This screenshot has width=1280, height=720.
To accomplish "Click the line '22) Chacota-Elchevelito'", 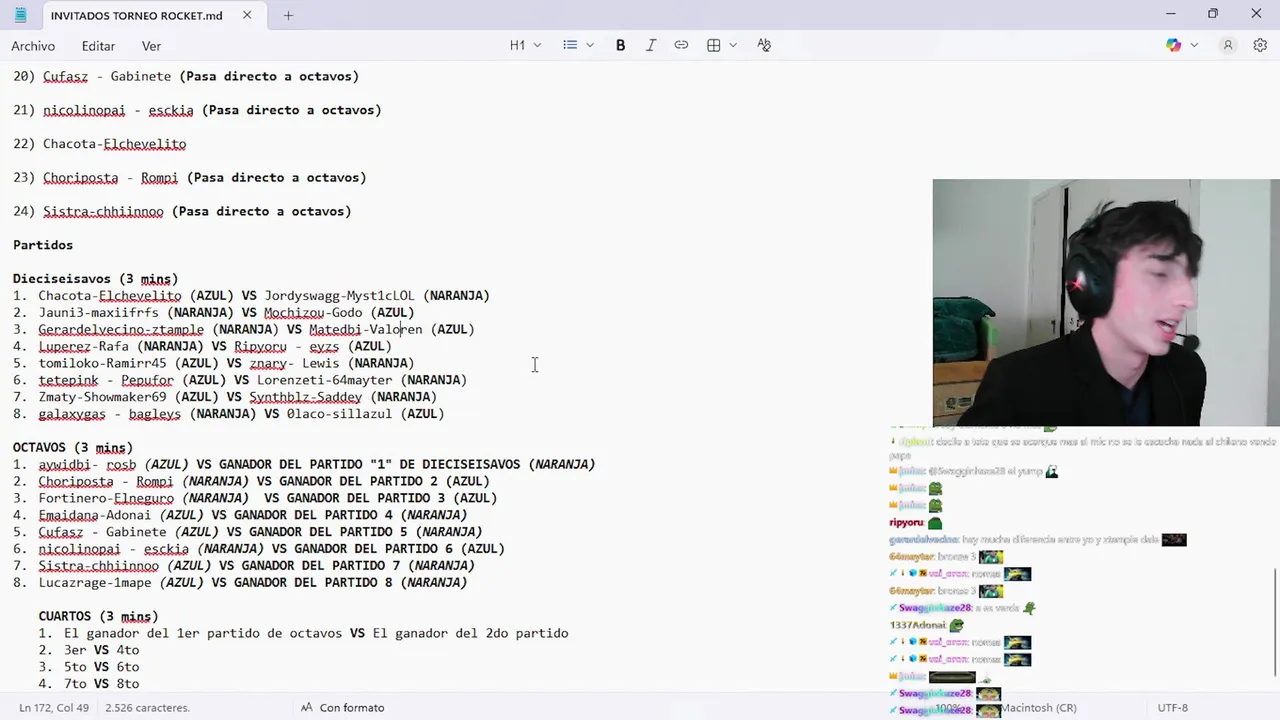I will click(x=100, y=144).
